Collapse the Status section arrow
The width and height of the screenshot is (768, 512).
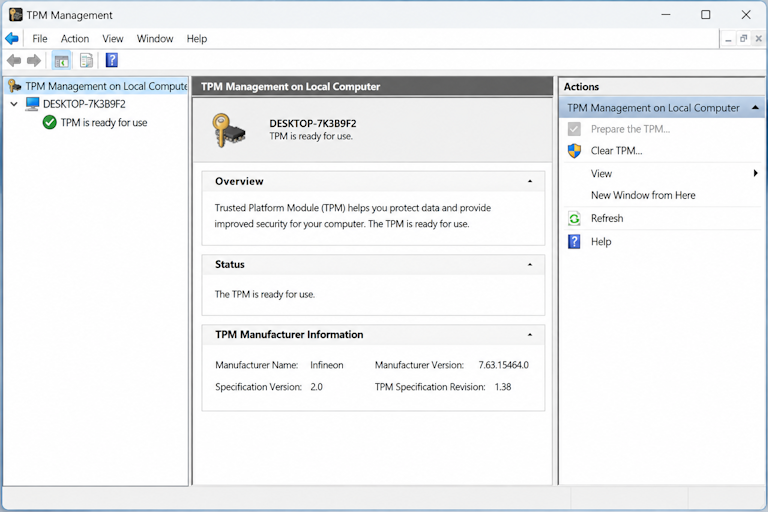pos(530,265)
